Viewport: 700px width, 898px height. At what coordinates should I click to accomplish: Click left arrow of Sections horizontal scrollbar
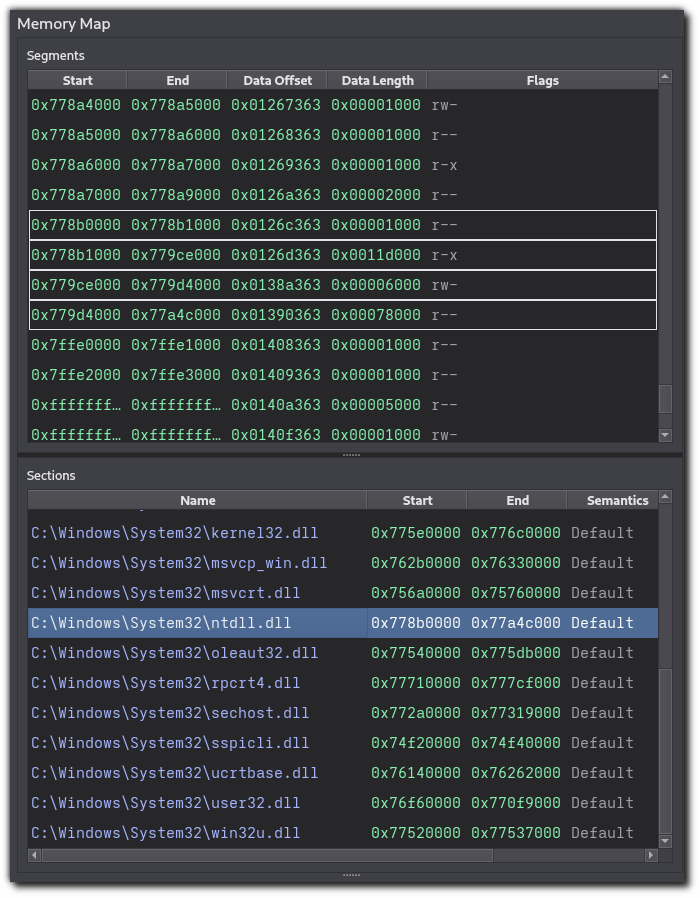(34, 856)
